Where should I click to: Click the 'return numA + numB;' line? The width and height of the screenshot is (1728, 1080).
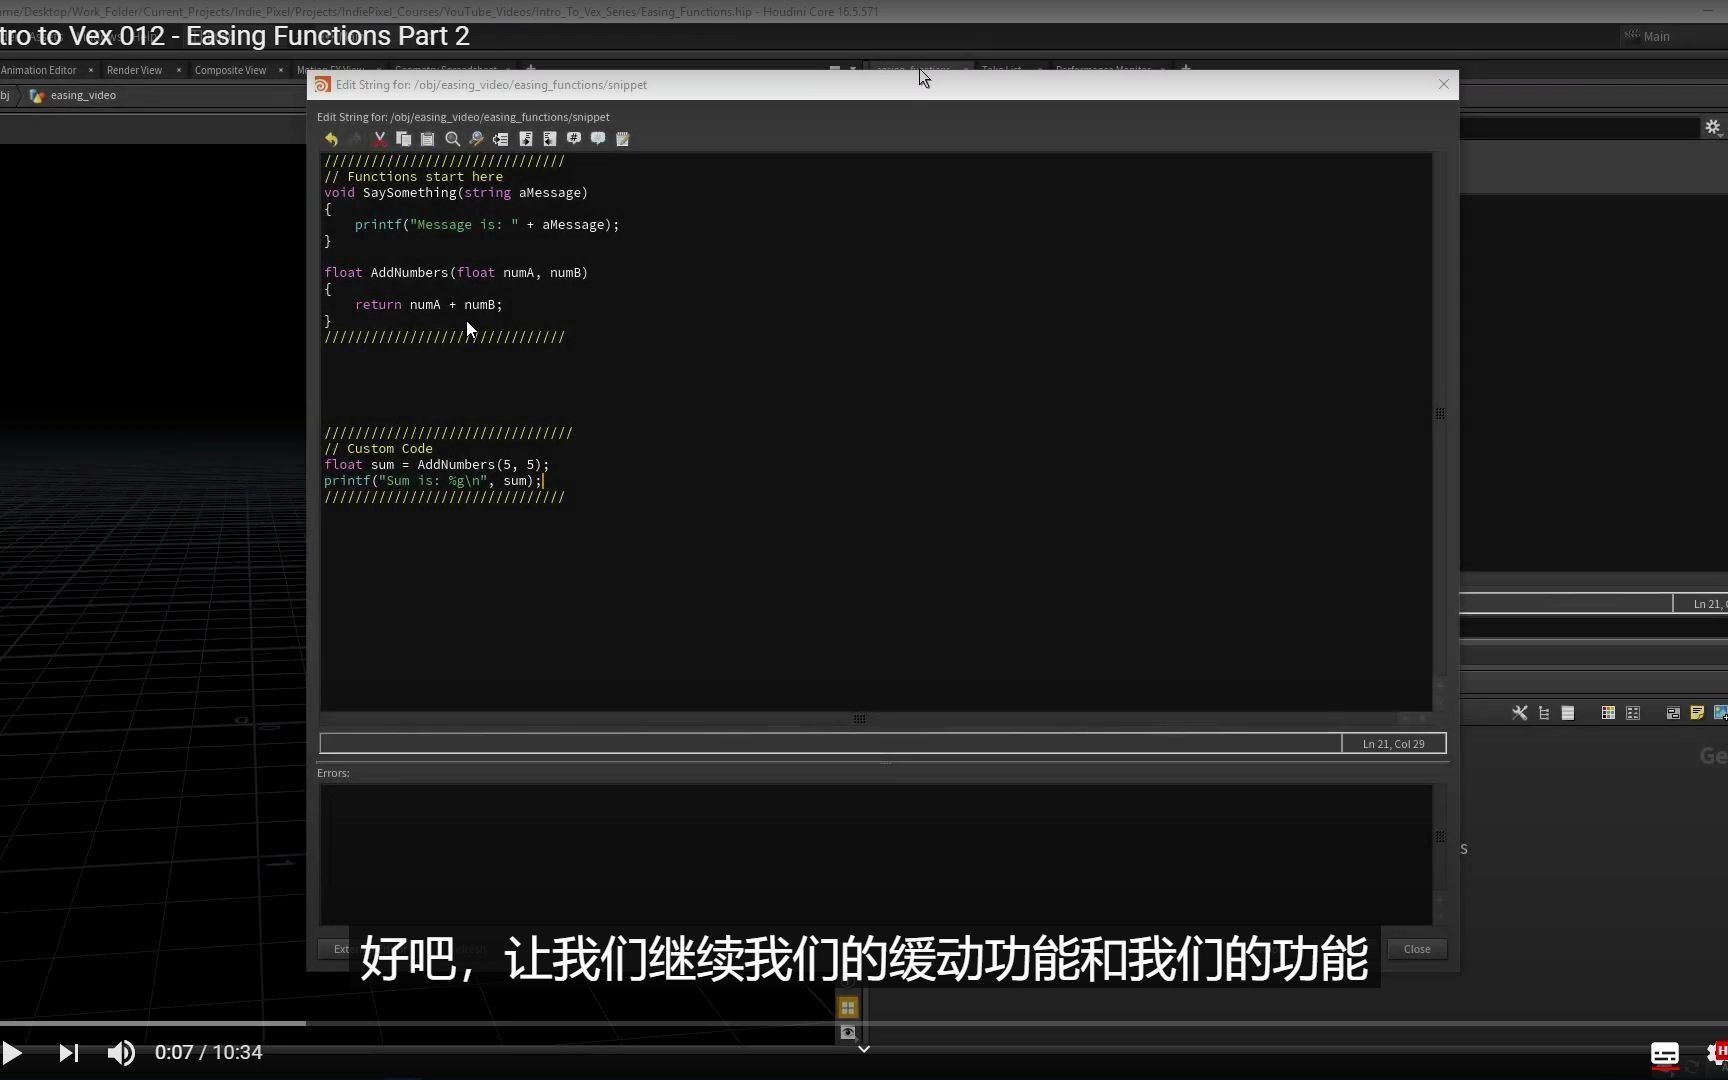428,305
